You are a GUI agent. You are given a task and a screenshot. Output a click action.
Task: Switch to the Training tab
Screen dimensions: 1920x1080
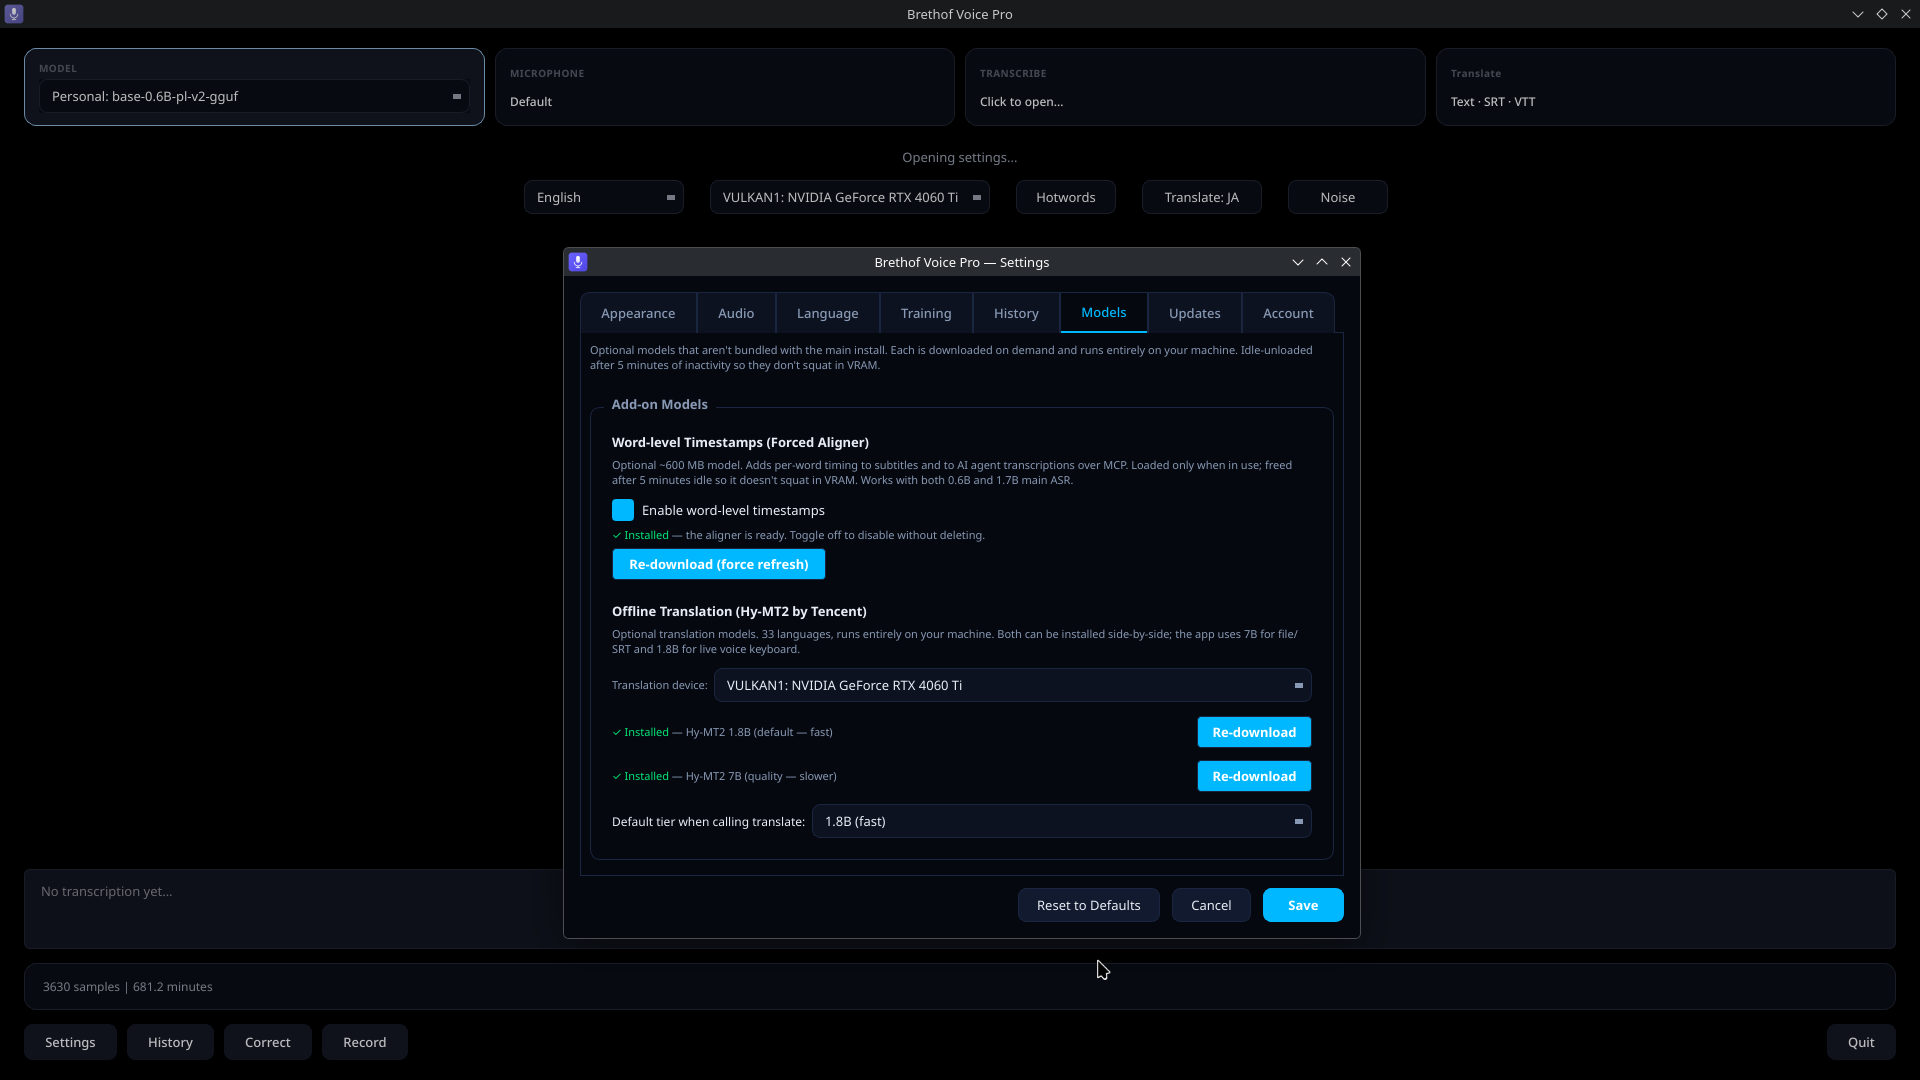pyautogui.click(x=926, y=313)
